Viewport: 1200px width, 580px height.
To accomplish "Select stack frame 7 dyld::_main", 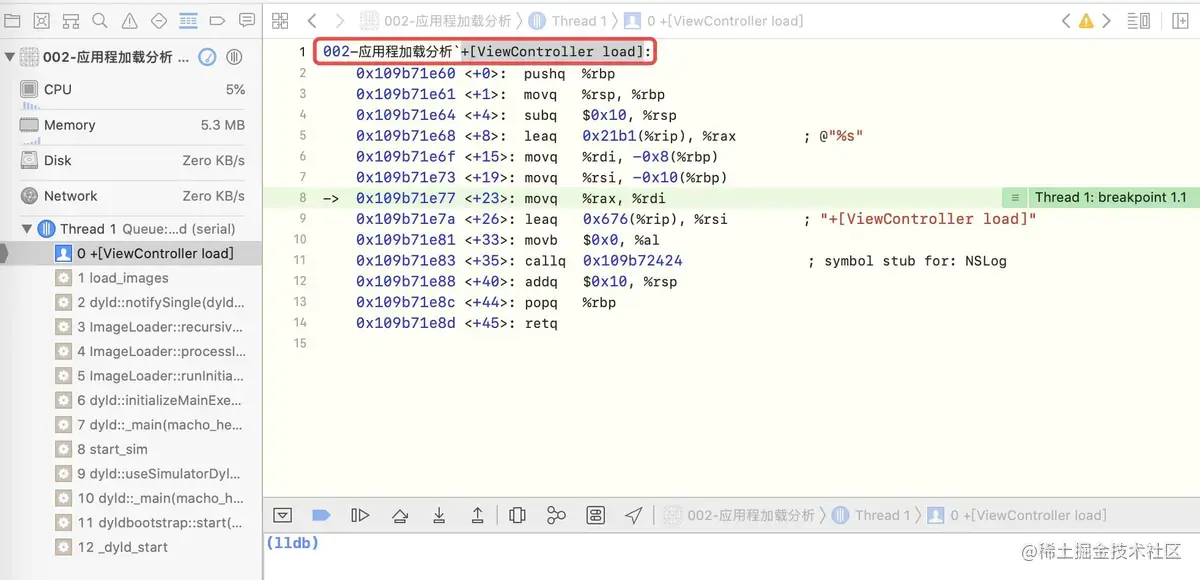I will pyautogui.click(x=131, y=425).
